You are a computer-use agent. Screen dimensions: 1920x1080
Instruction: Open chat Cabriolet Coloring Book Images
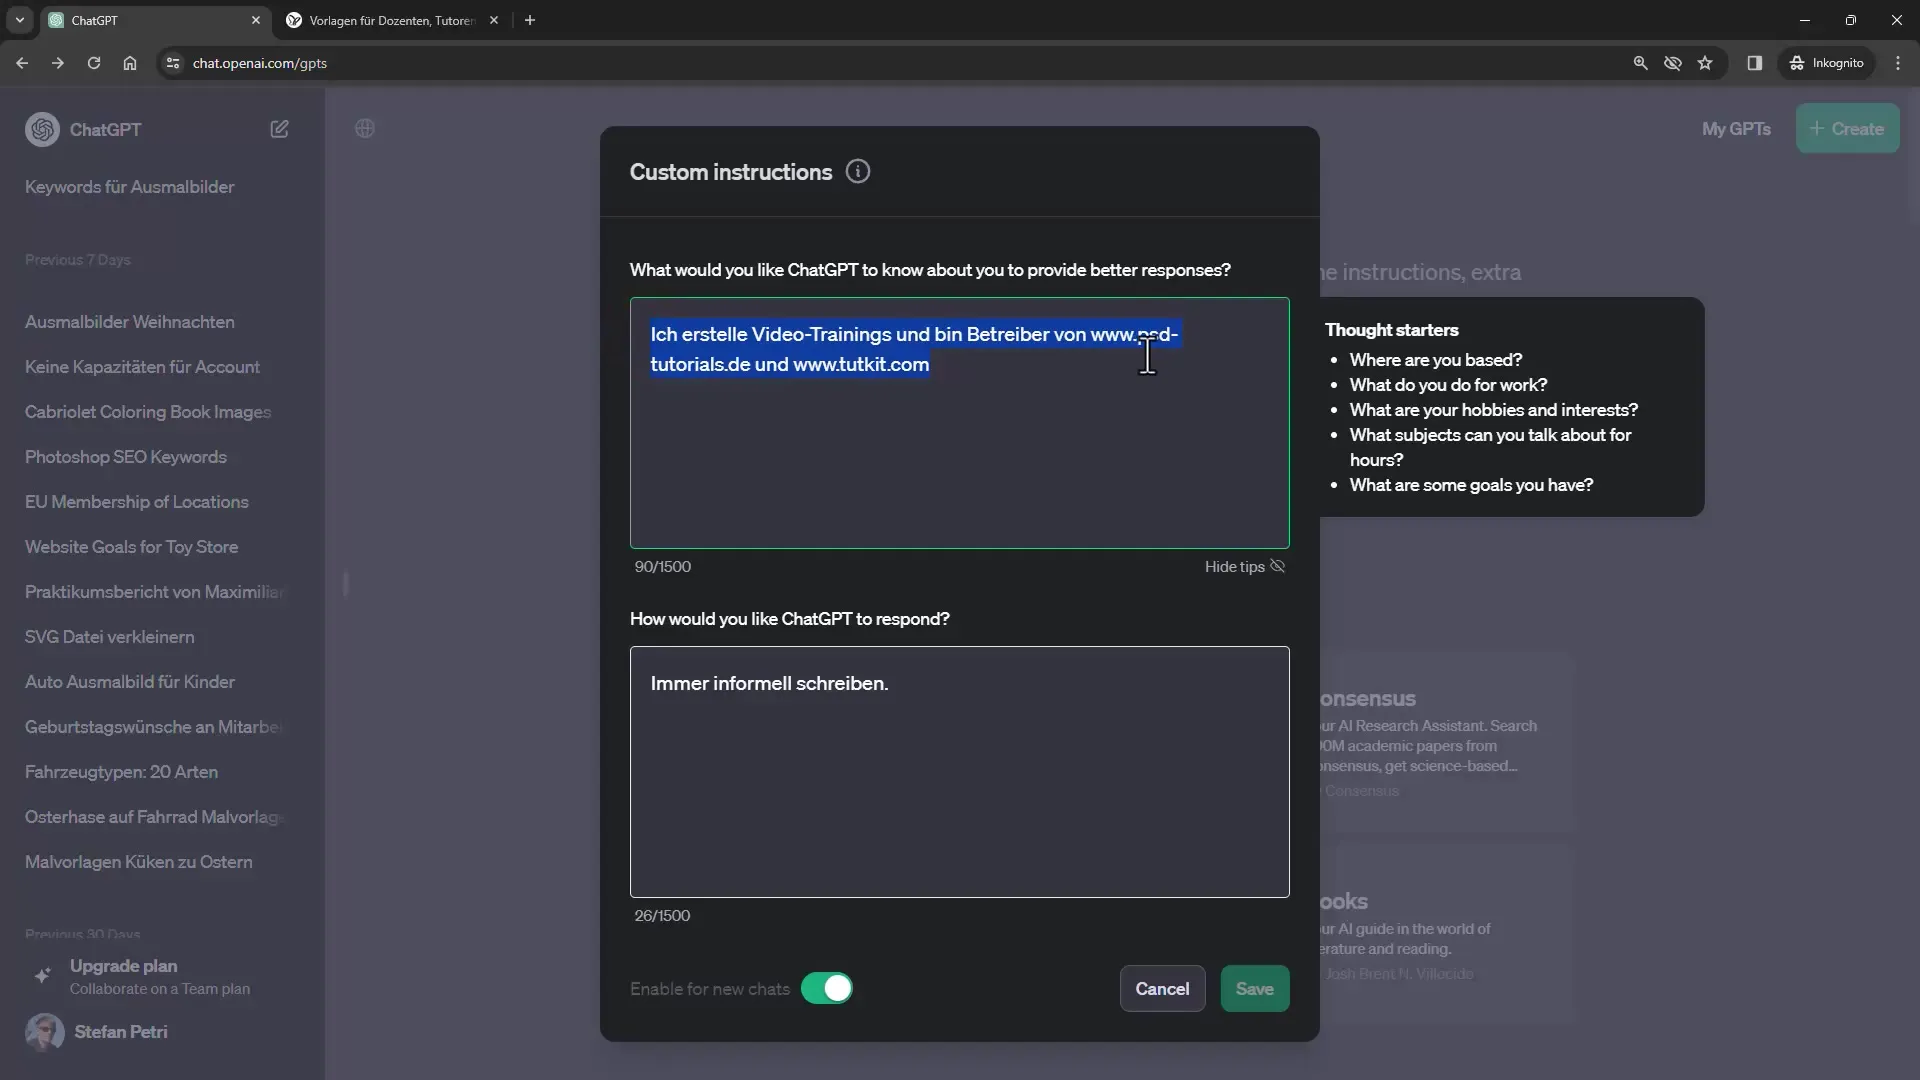point(148,412)
